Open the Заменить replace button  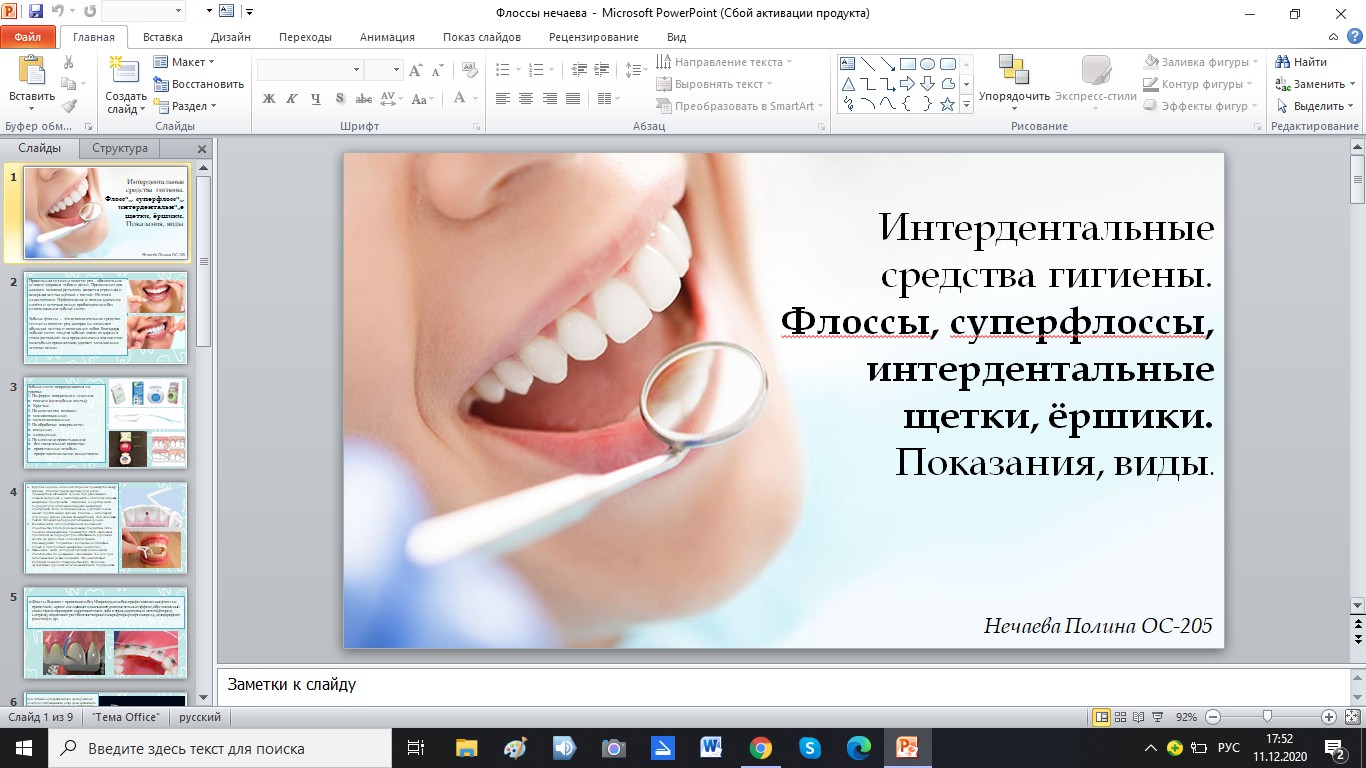[x=1315, y=84]
